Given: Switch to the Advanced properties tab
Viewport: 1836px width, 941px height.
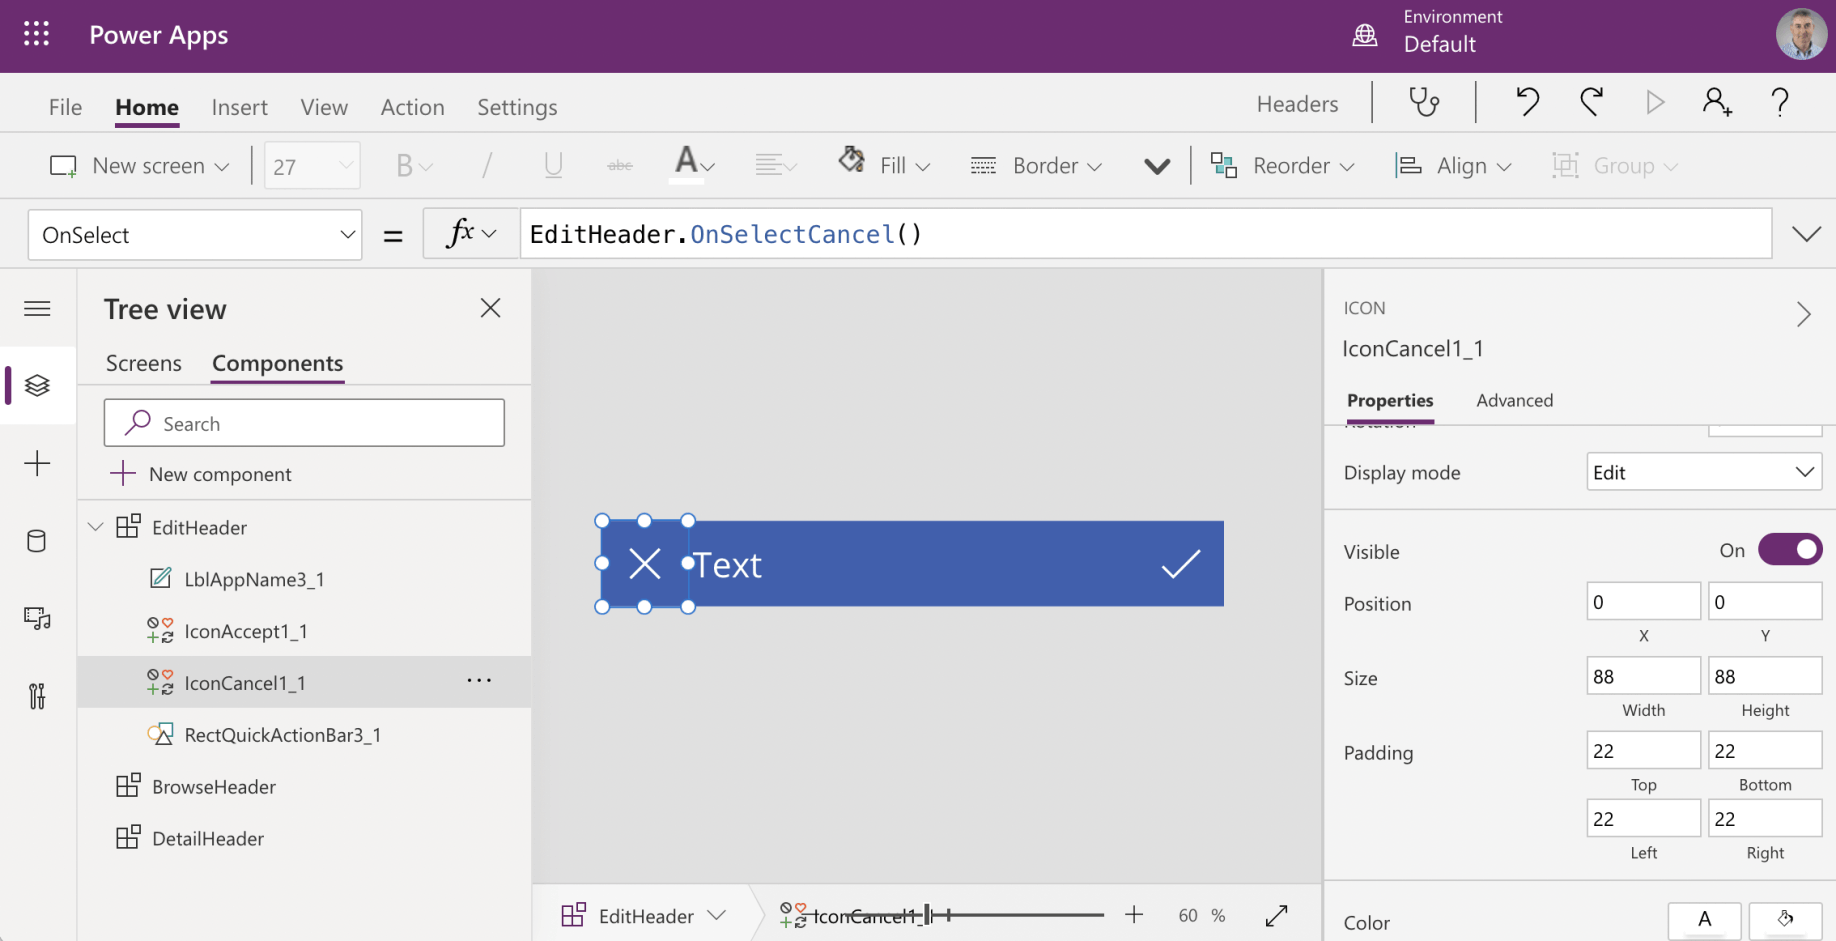Looking at the screenshot, I should (1514, 400).
